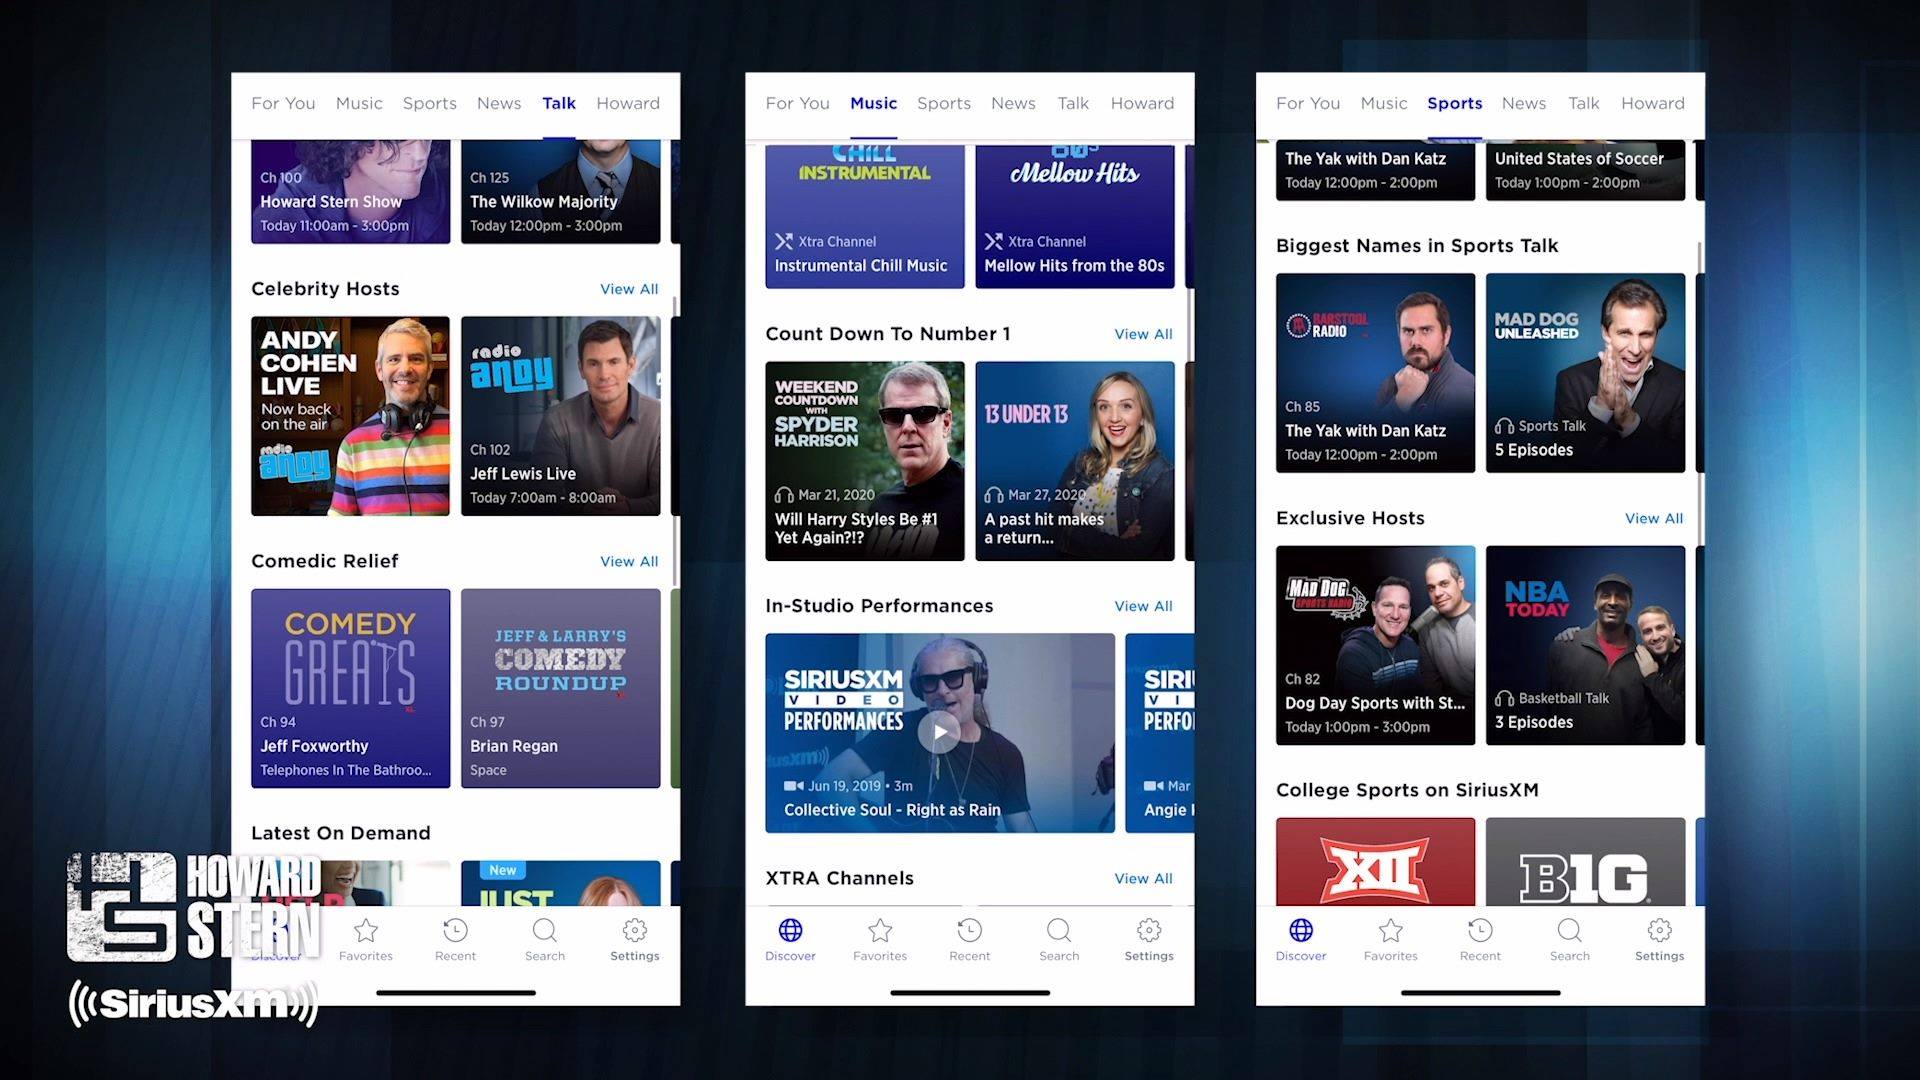Screen dimensions: 1920x1080
Task: Open the Talk tab on the Sports screen
Action: [x=1584, y=103]
